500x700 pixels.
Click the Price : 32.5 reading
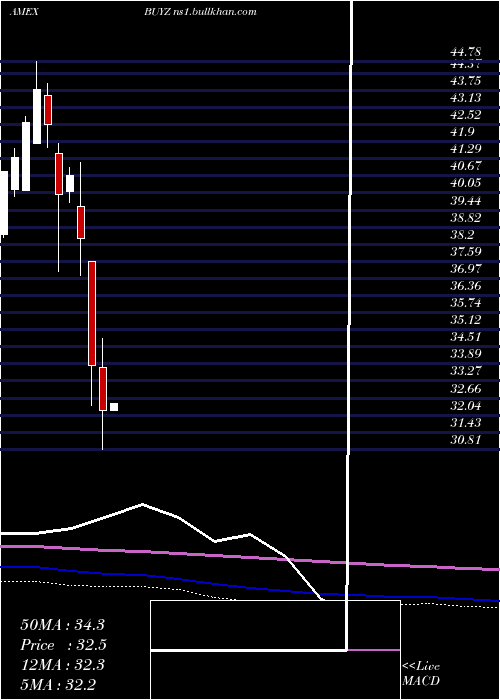click(x=63, y=645)
